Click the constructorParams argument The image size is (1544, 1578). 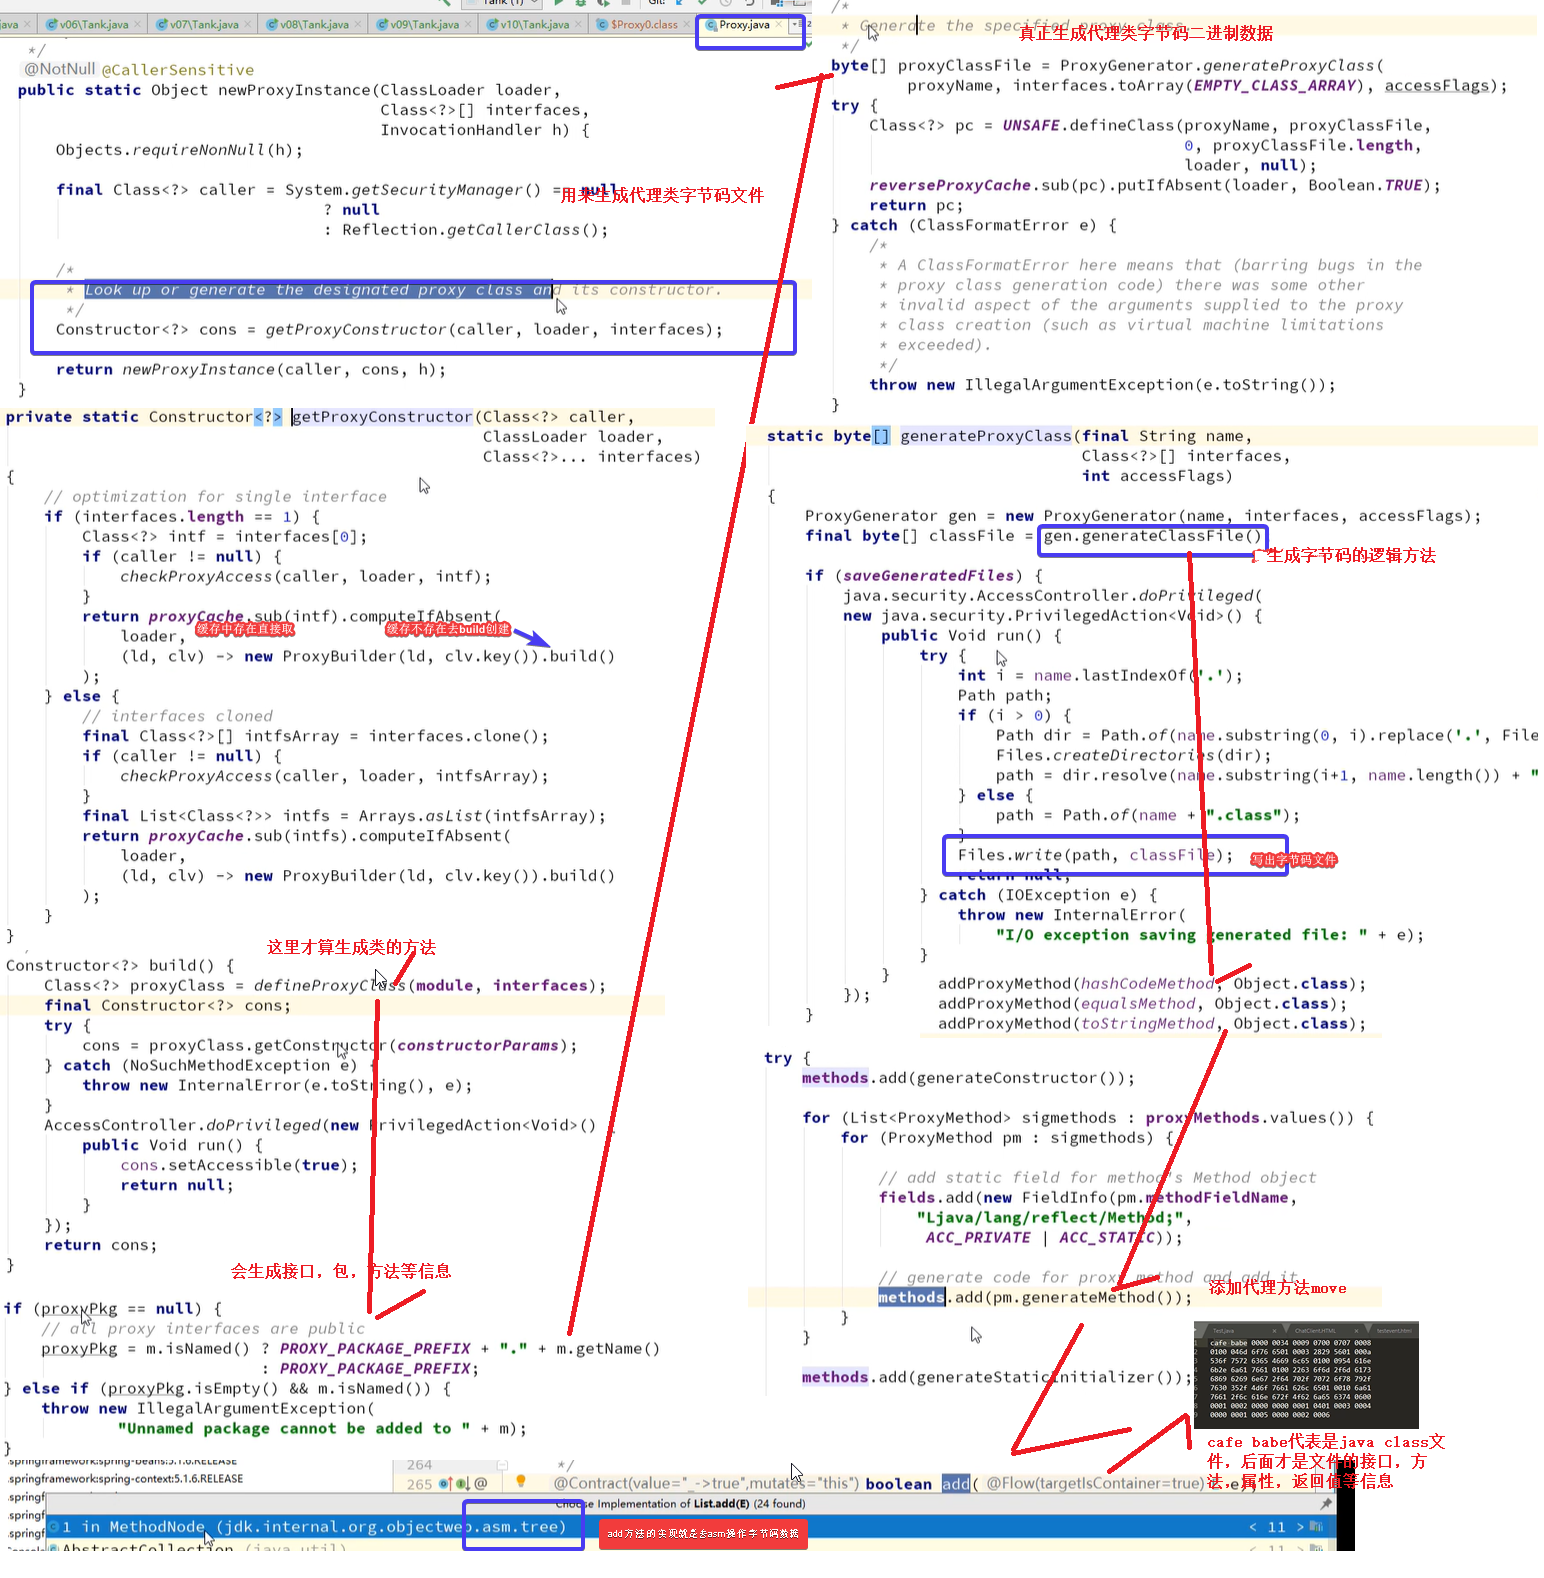[x=478, y=1046]
